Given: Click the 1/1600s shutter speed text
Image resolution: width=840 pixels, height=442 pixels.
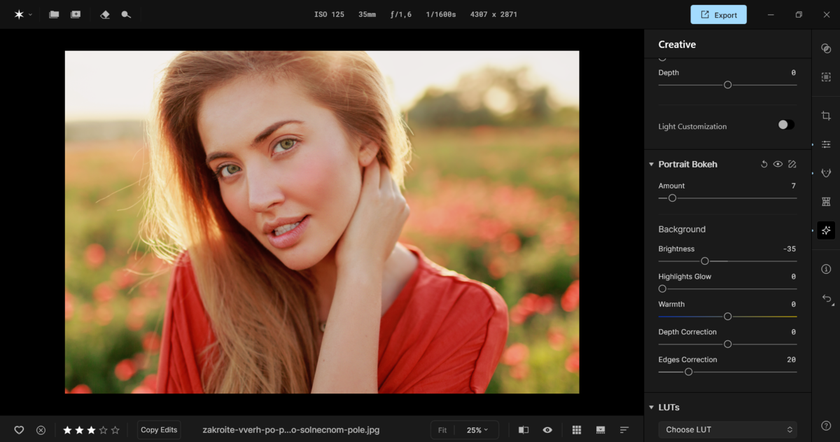Looking at the screenshot, I should (440, 14).
